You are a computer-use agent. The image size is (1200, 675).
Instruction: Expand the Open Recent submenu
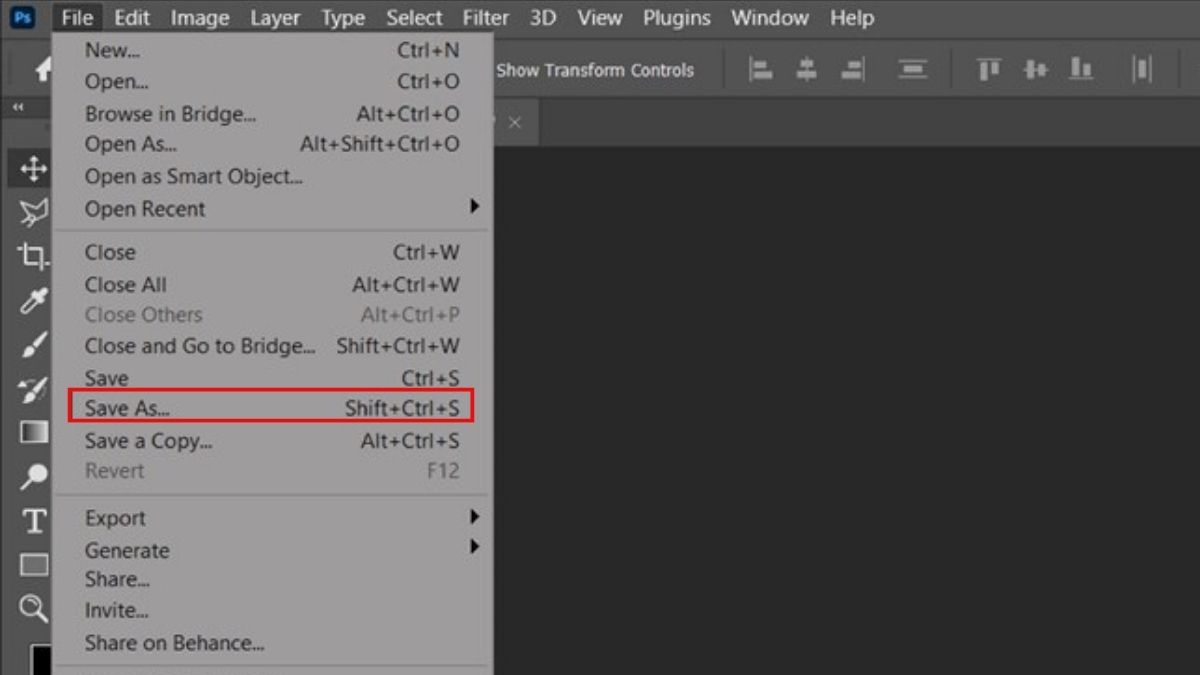pos(270,208)
